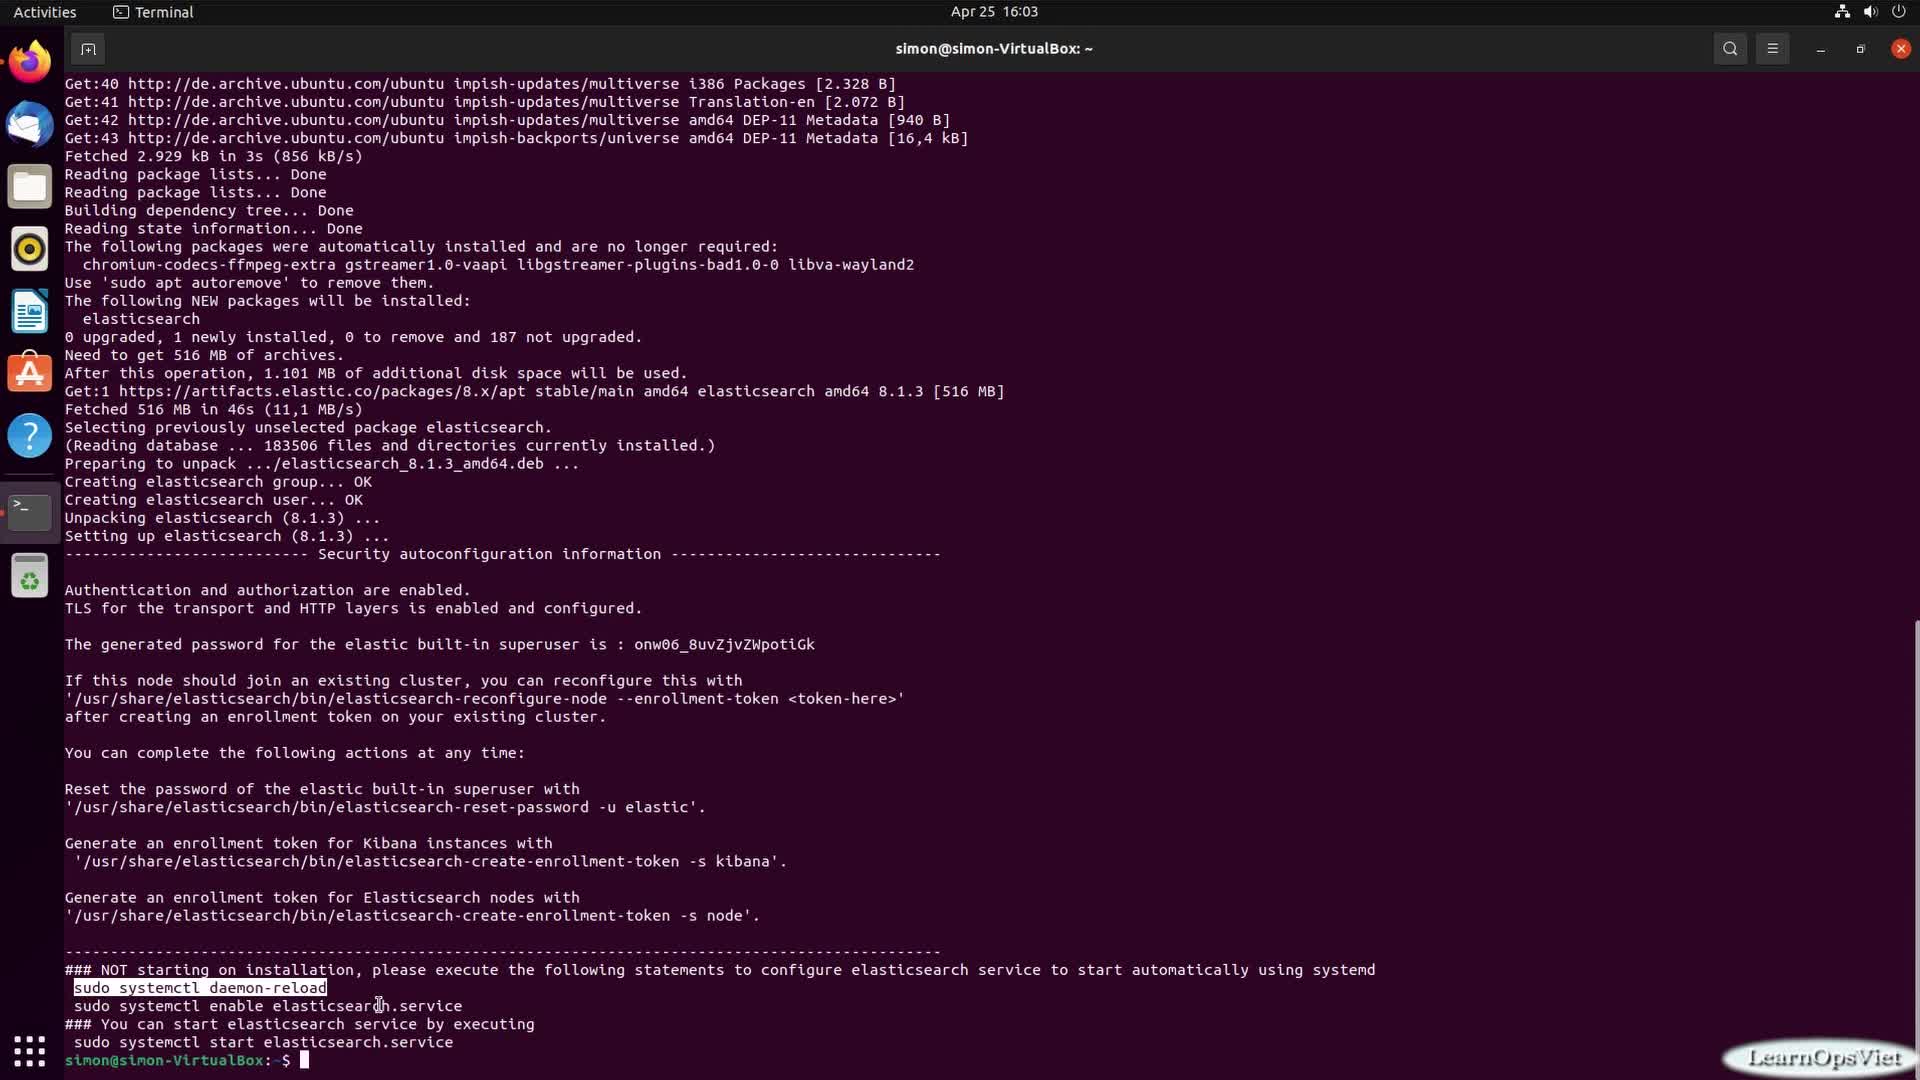Open the Activities overview

pos(45,12)
